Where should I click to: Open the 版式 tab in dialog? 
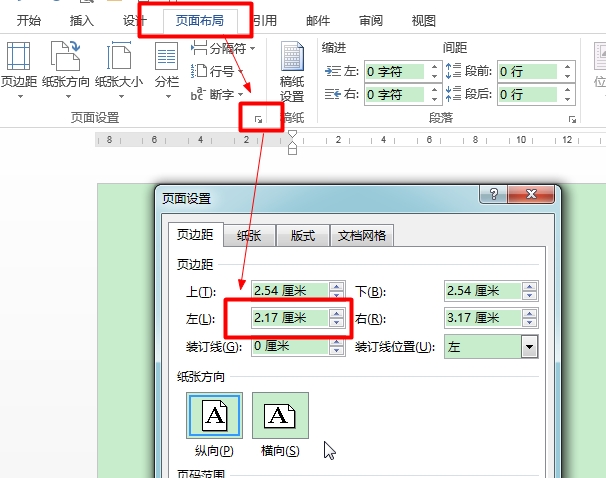pyautogui.click(x=303, y=235)
